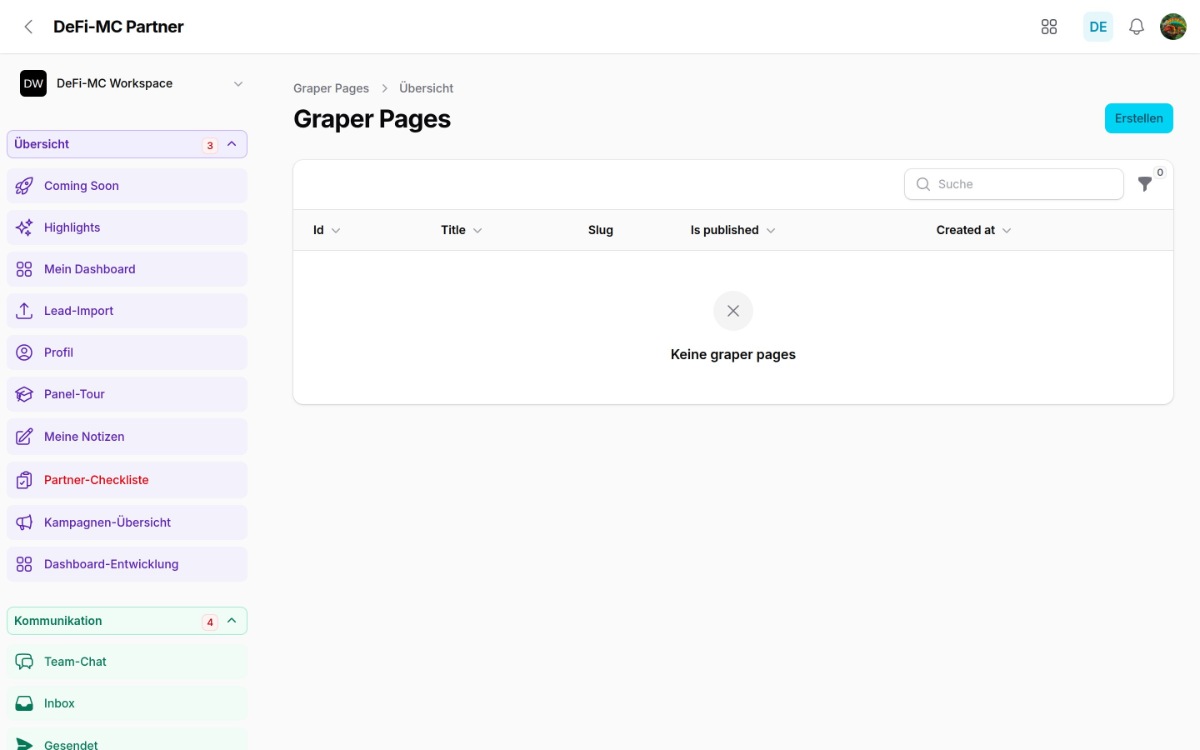1200x750 pixels.
Task: Click the Übersicht breadcrumb
Action: tap(426, 88)
